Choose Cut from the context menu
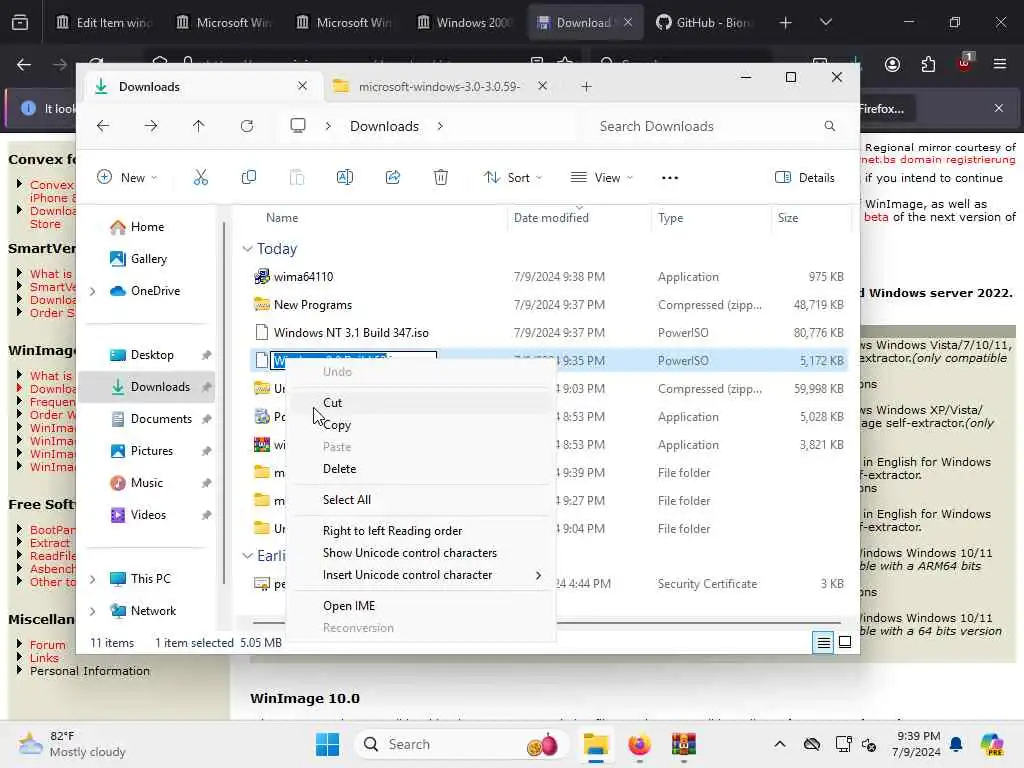Image resolution: width=1024 pixels, height=768 pixels. pyautogui.click(x=421, y=403)
